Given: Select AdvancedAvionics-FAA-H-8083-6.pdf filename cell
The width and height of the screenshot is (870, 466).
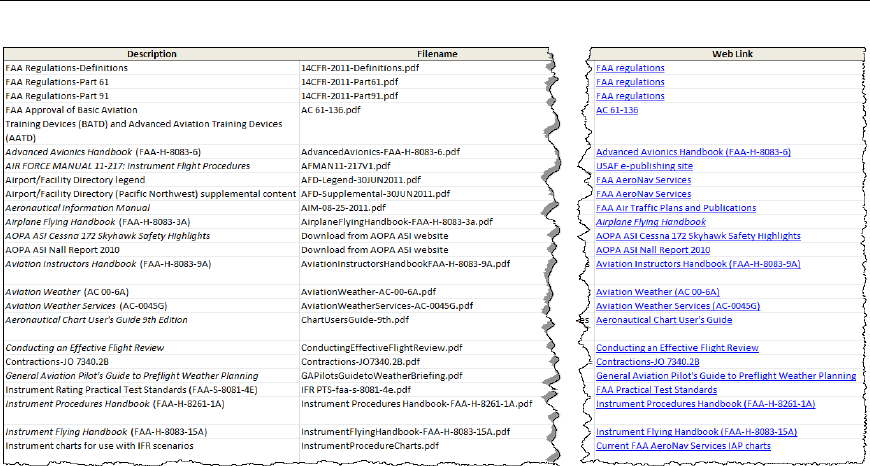Looking at the screenshot, I should [x=381, y=152].
